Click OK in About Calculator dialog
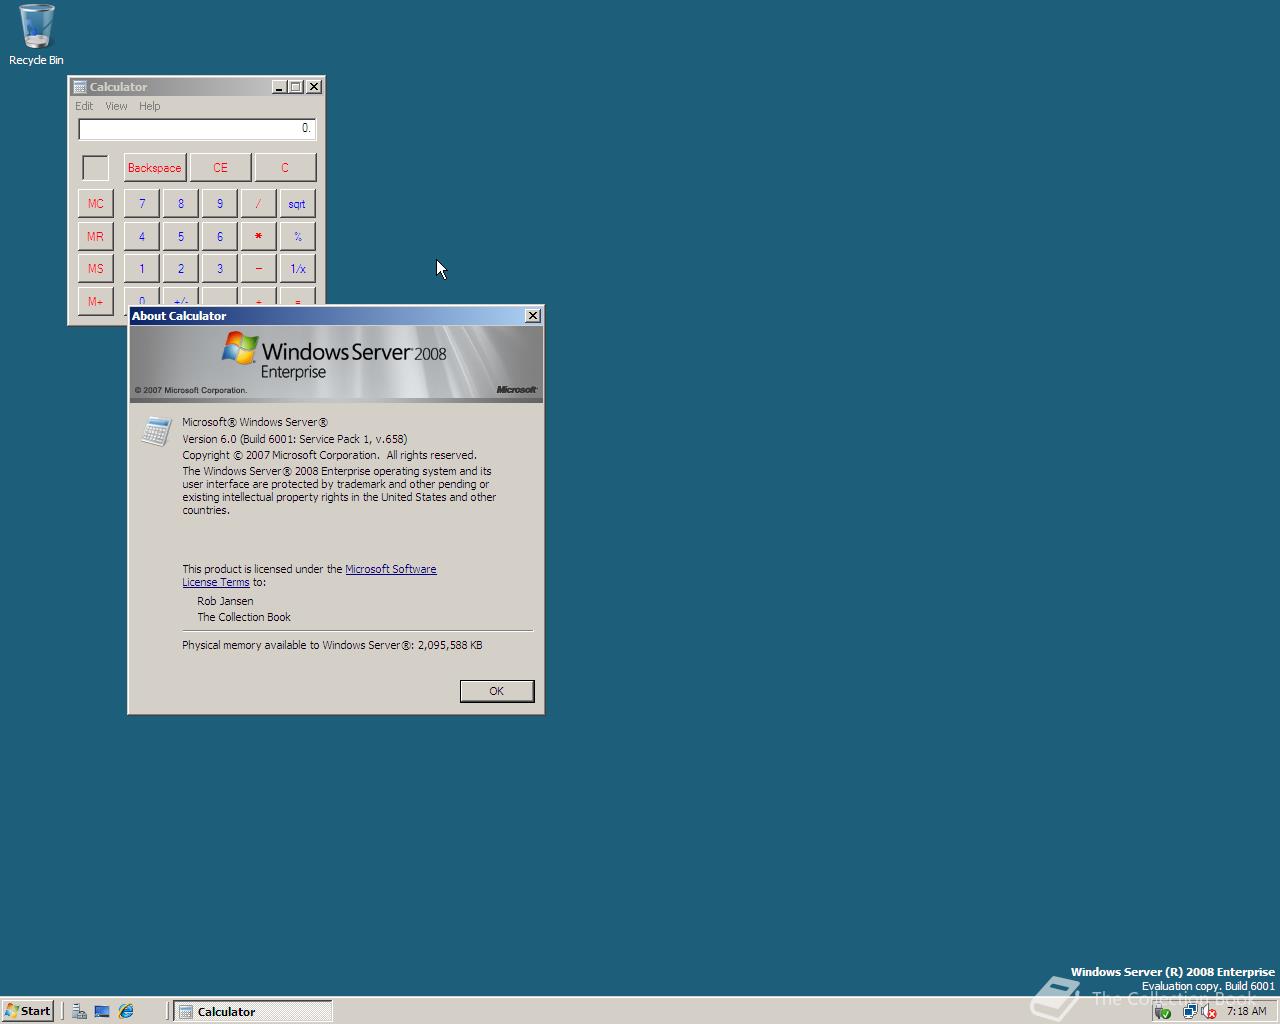1280x1024 pixels. [x=497, y=691]
